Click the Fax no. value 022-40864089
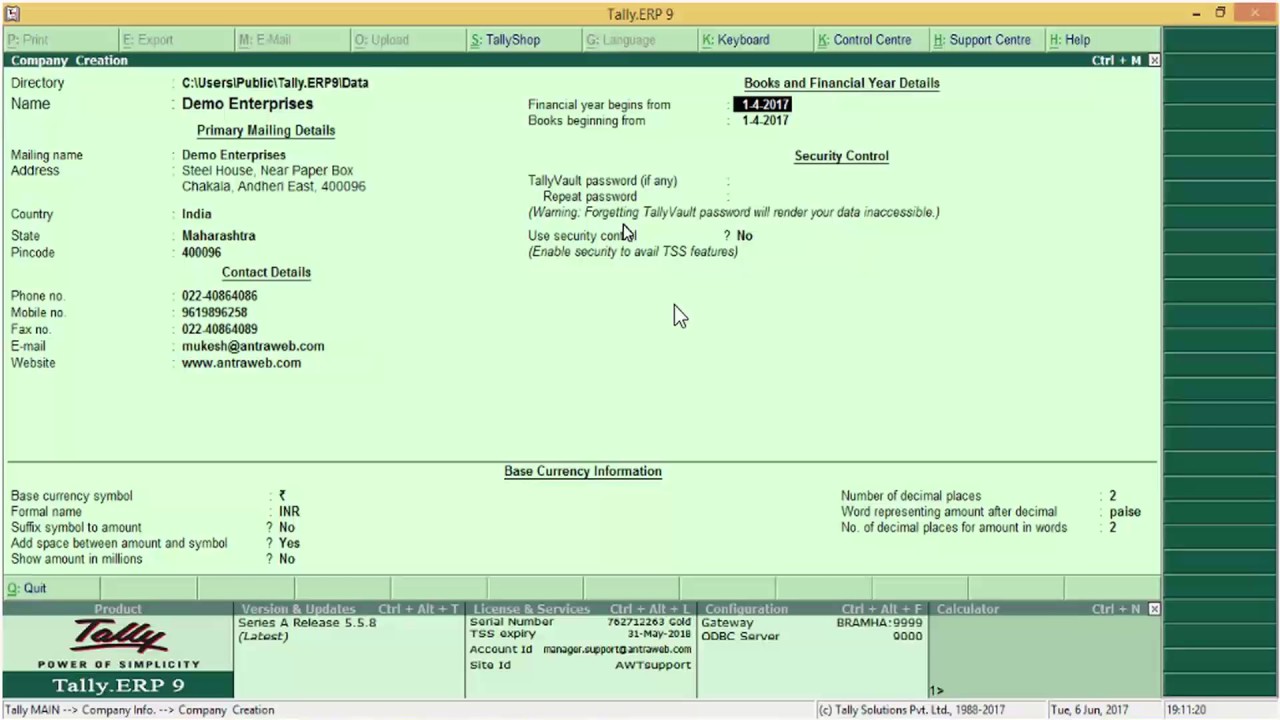 [x=219, y=329]
